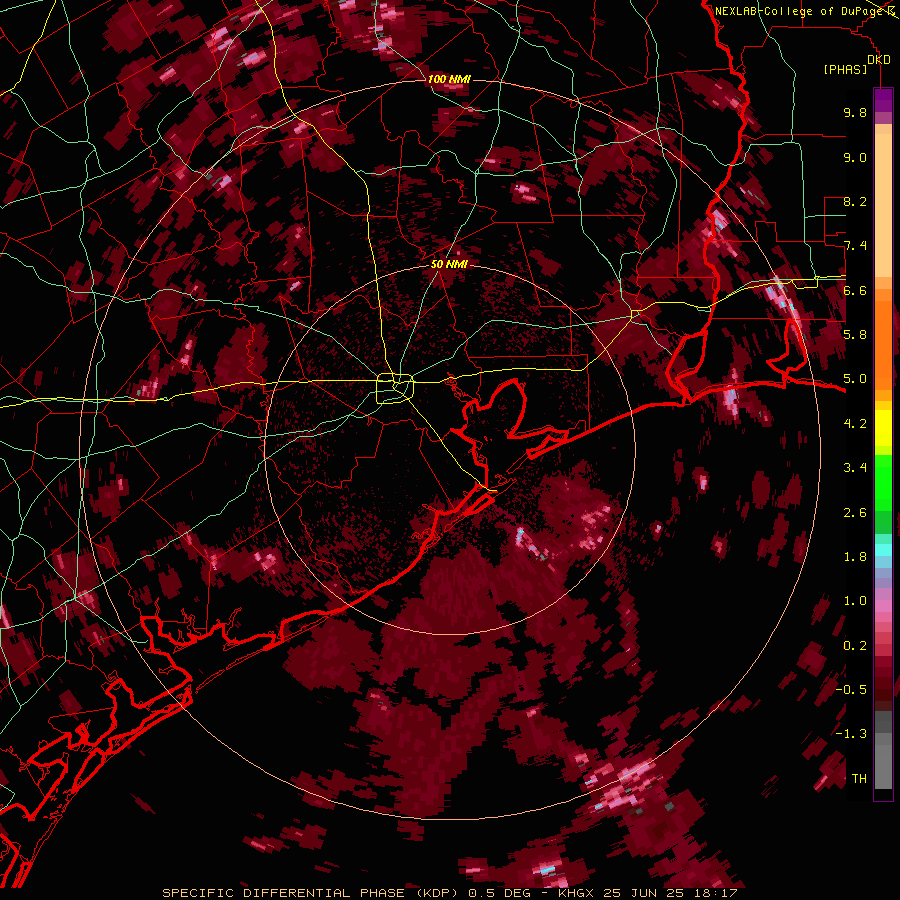Click the 8.2 legend value
The height and width of the screenshot is (900, 900).
pos(855,201)
